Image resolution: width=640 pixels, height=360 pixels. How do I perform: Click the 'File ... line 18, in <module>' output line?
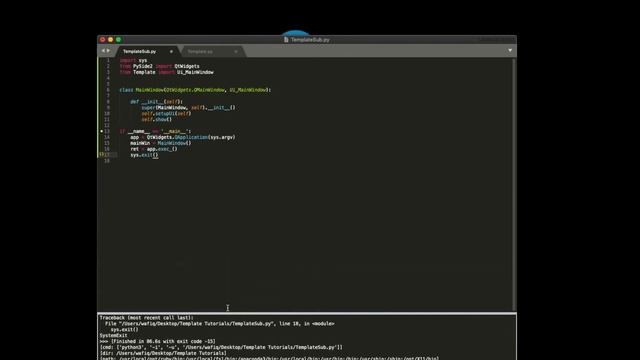[220, 323]
